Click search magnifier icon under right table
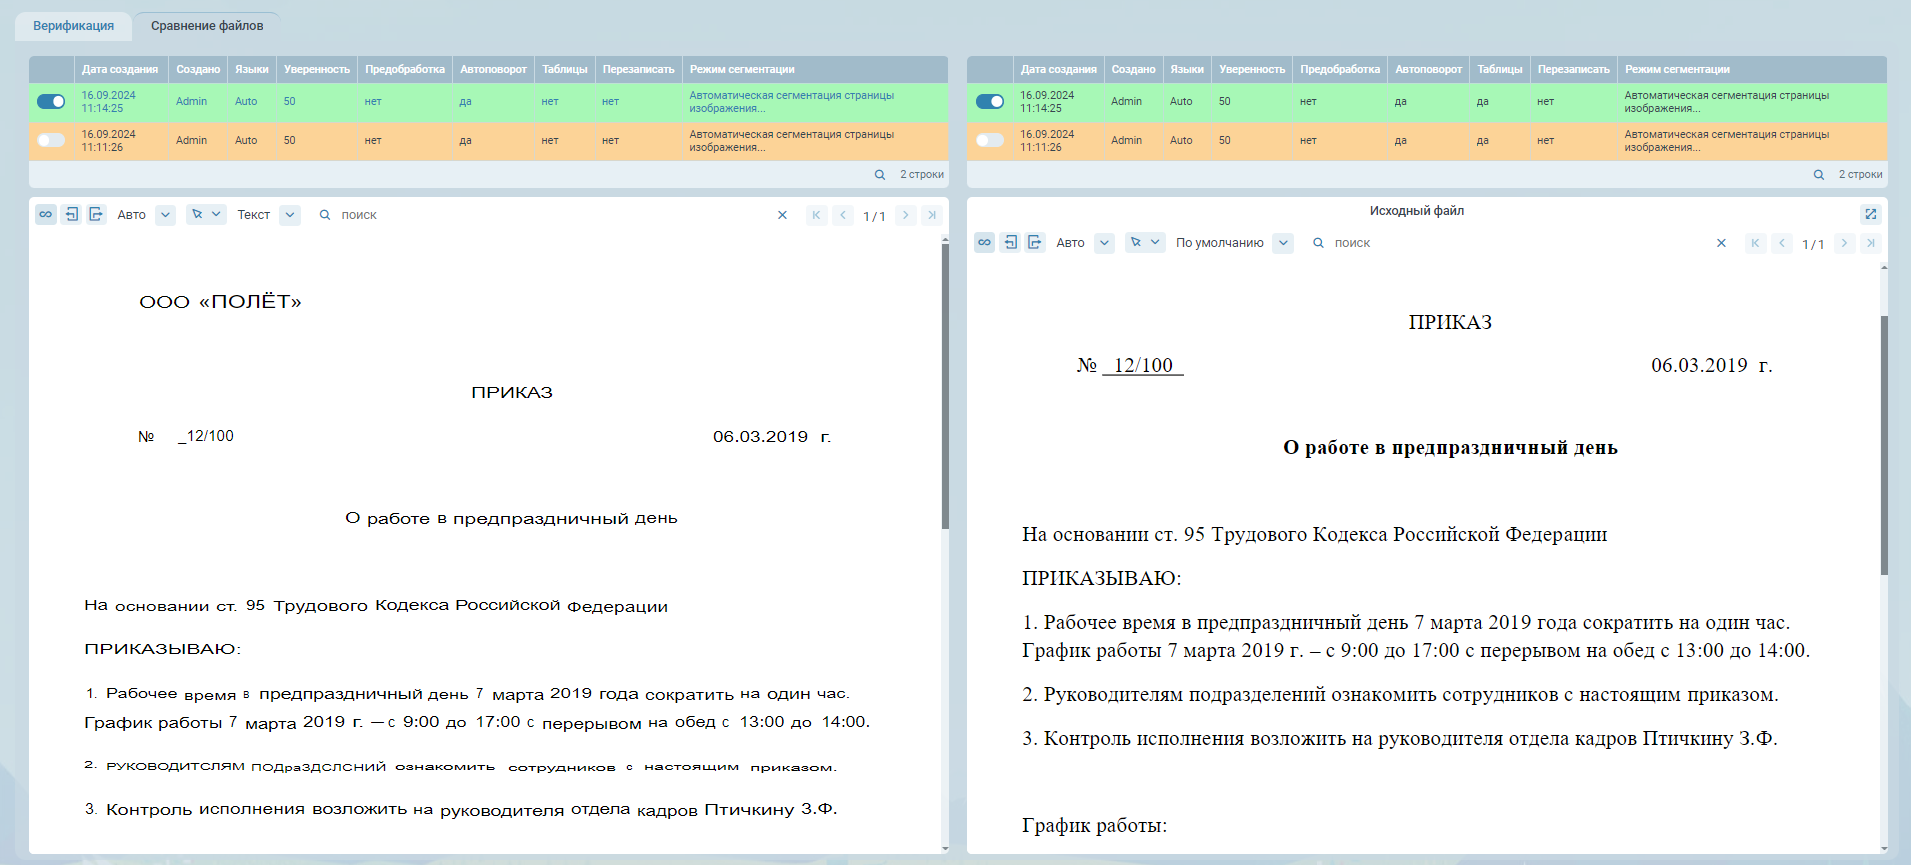Image resolution: width=1911 pixels, height=865 pixels. point(1819,175)
